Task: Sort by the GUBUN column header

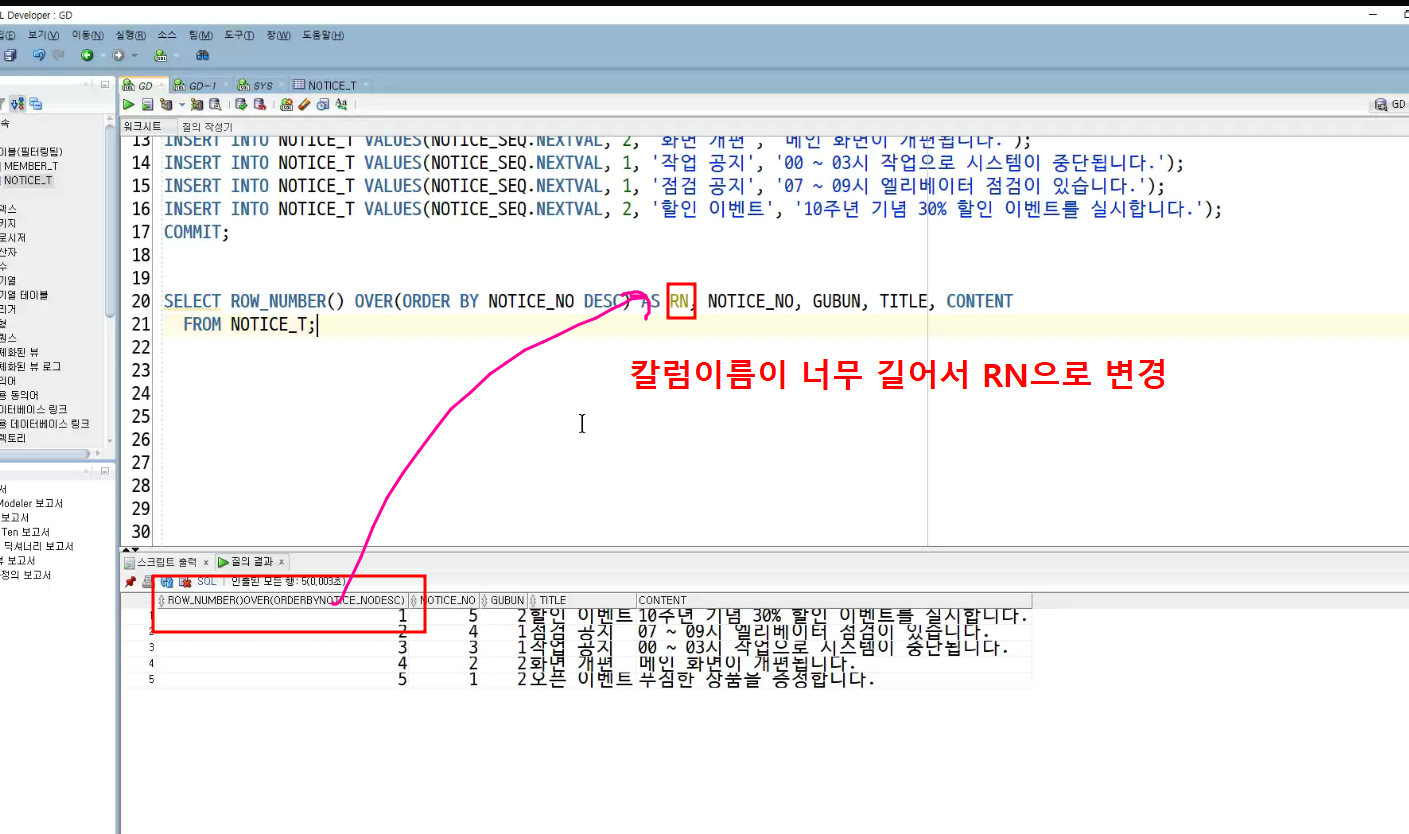Action: (503, 600)
